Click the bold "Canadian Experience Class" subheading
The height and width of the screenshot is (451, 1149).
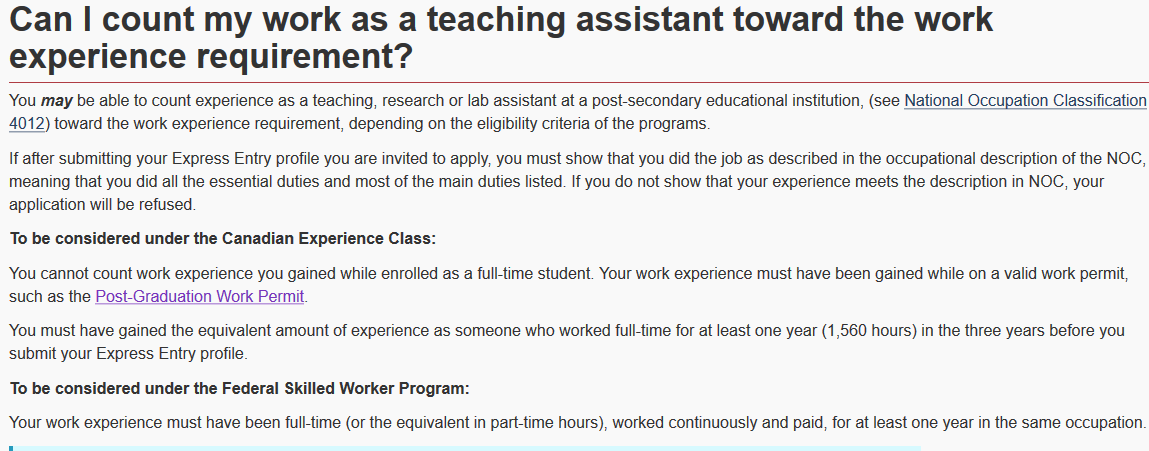[x=222, y=239]
